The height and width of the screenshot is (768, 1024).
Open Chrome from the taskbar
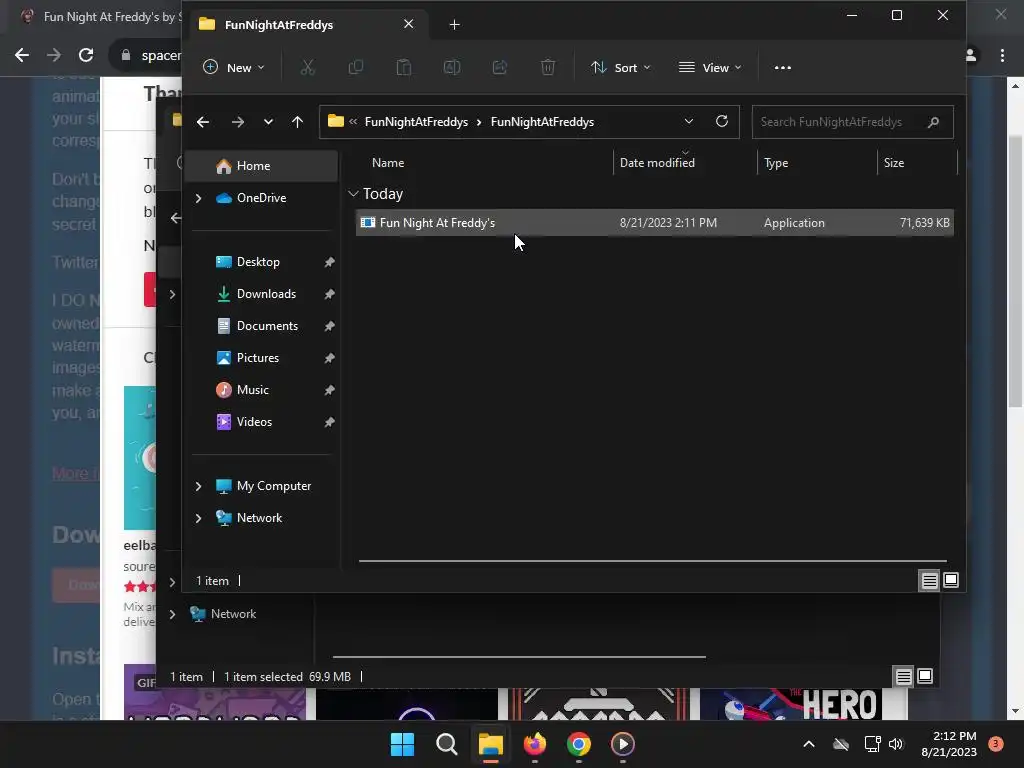pyautogui.click(x=579, y=744)
